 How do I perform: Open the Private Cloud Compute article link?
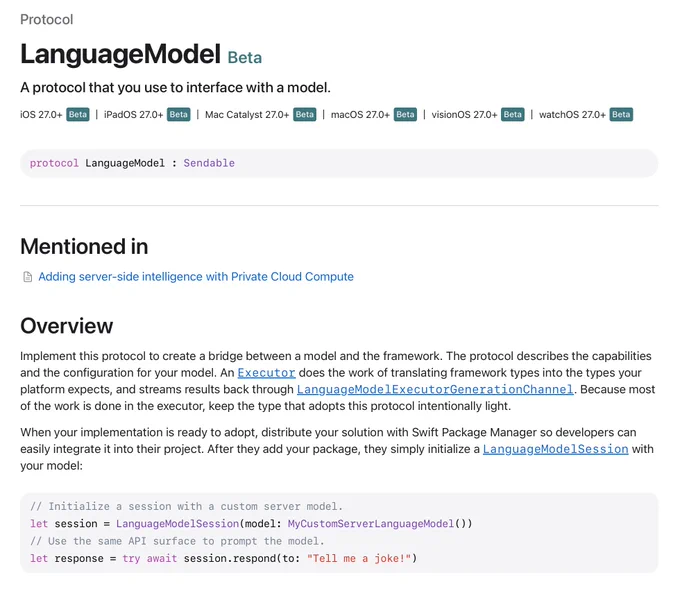pos(196,277)
